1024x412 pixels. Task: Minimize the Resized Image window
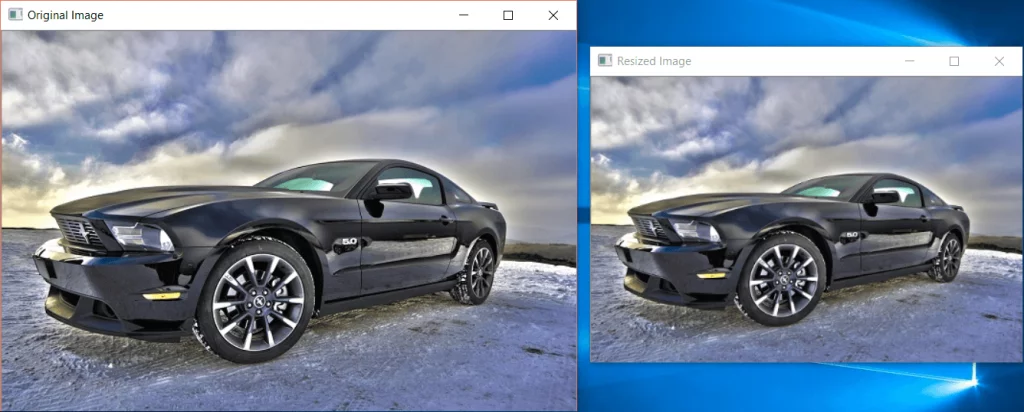click(x=909, y=61)
